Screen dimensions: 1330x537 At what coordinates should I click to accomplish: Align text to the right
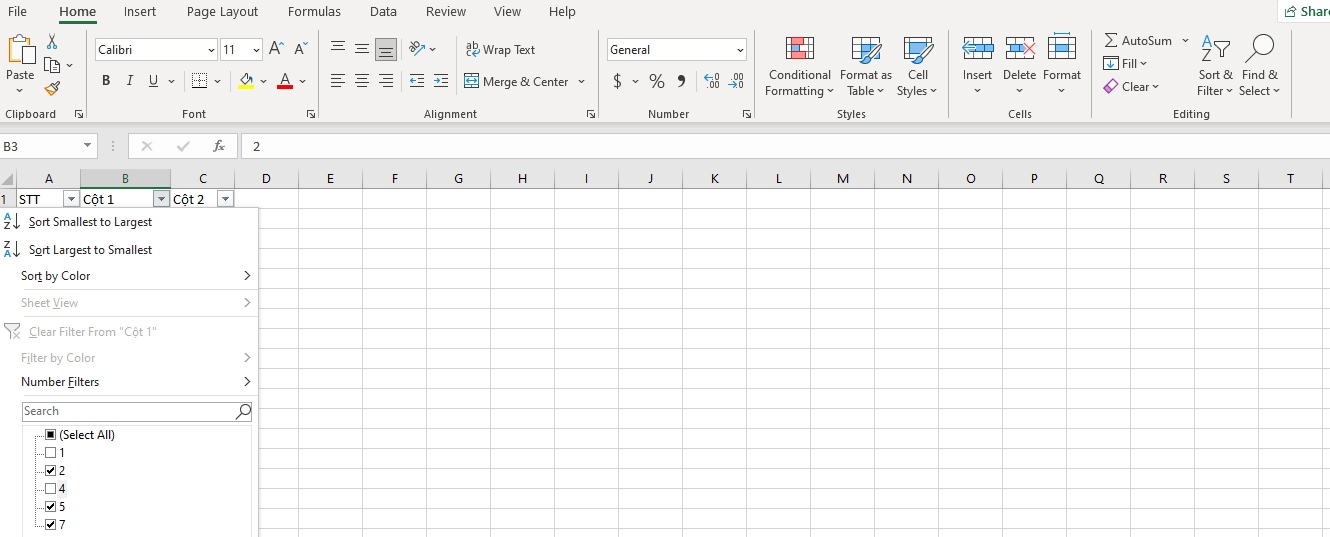386,81
